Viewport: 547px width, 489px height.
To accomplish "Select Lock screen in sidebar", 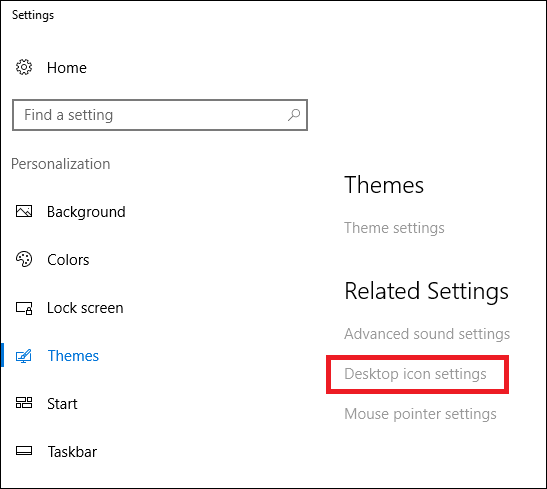I will click(85, 308).
